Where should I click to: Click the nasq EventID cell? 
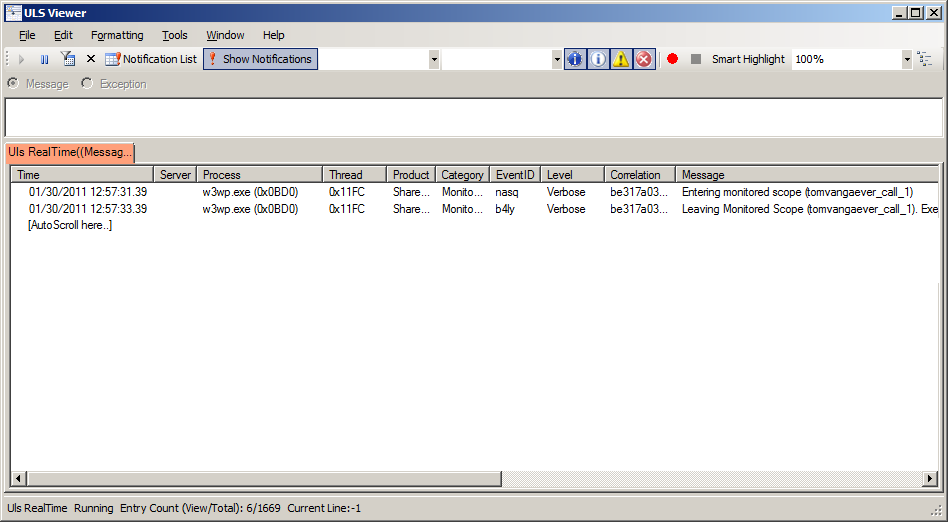tap(507, 192)
